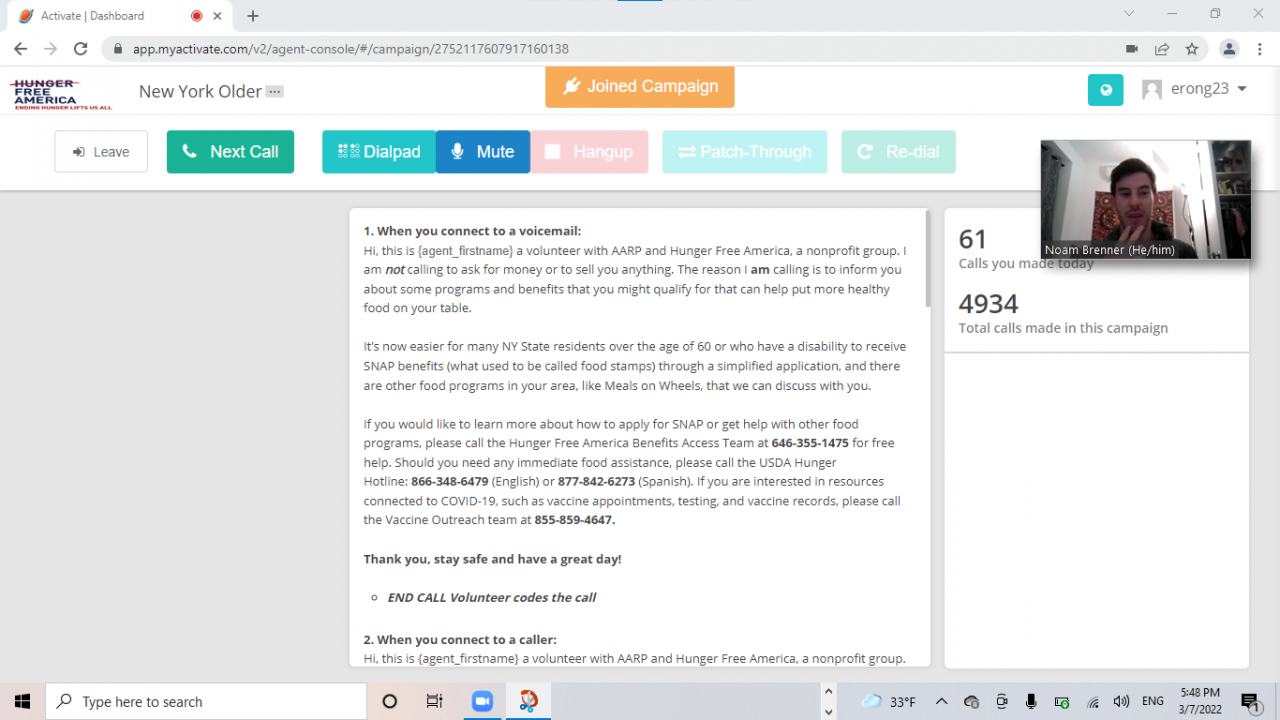Click the script panel vertical scrollbar
Viewport: 1280px width, 720px height.
click(928, 258)
